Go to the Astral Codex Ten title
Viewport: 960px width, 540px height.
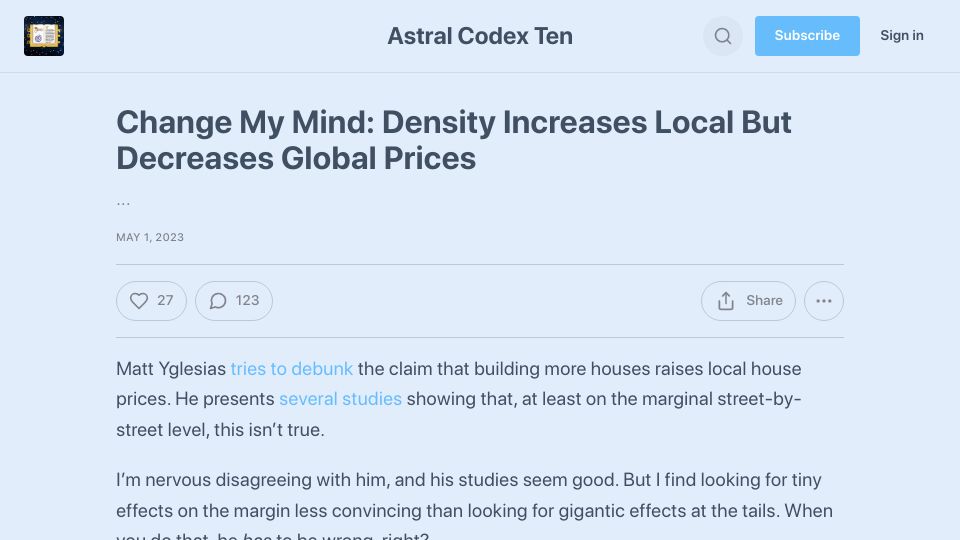point(480,36)
